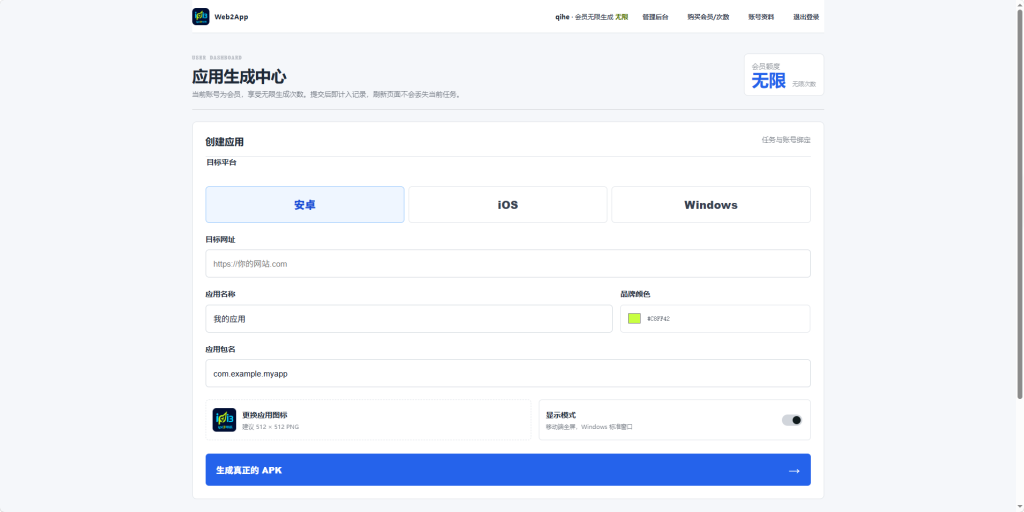
Task: Click the app icon thumbnail to change it
Action: [x=224, y=420]
